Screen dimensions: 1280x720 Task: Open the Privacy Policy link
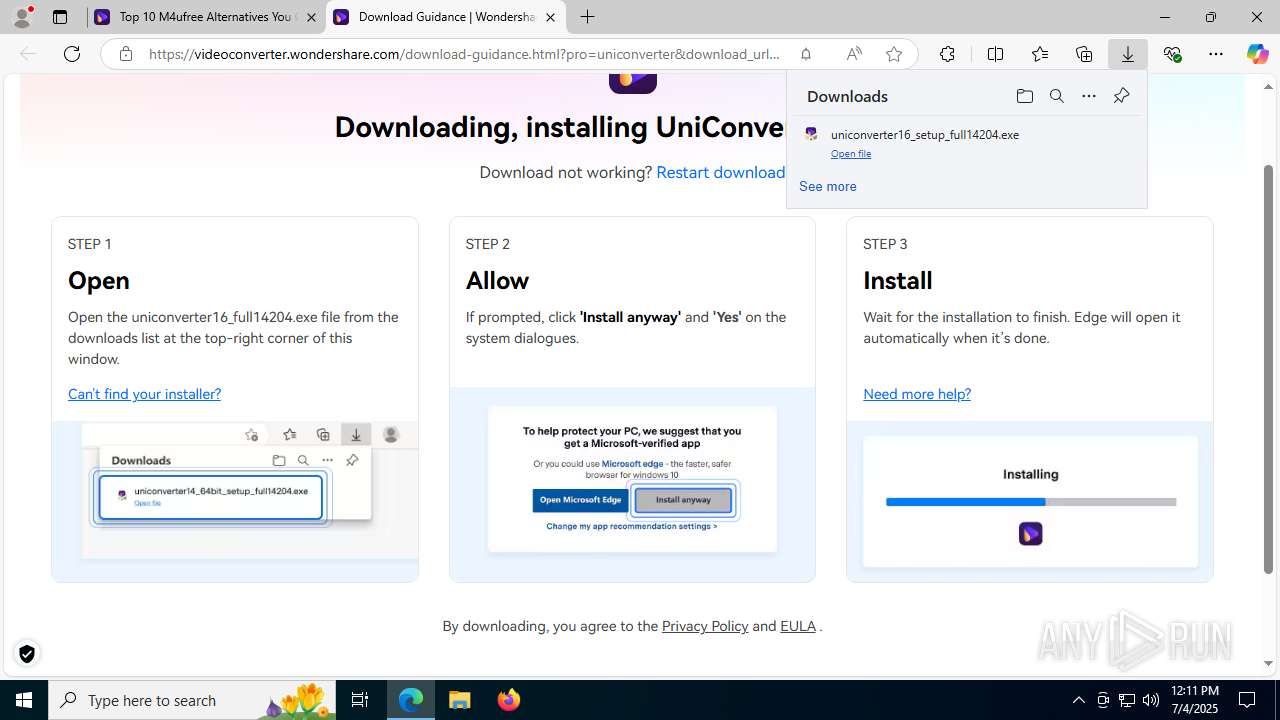tap(705, 626)
